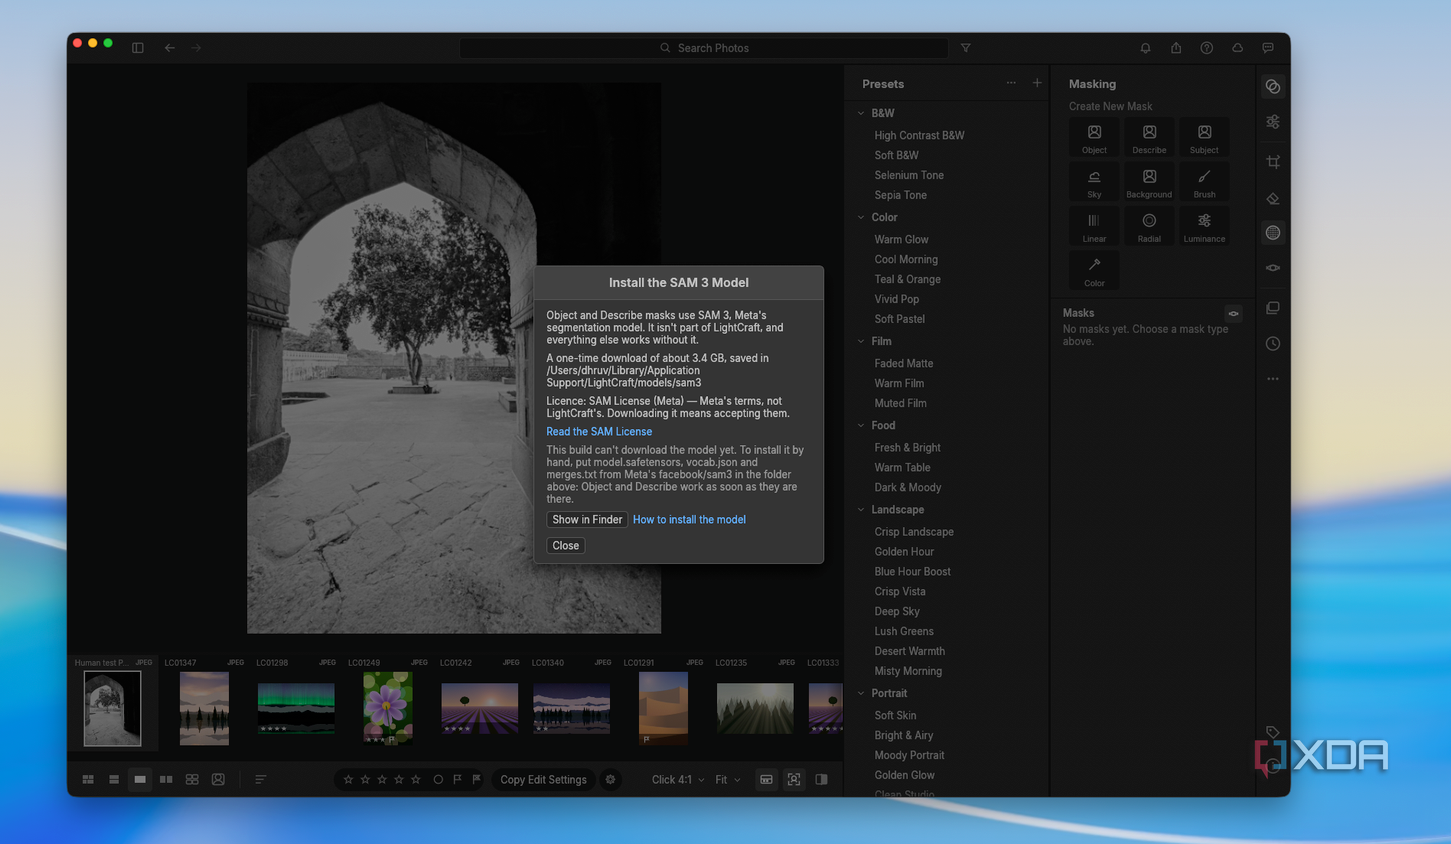This screenshot has height=844, width=1451.
Task: Click Copy Edit Settings button
Action: tap(543, 779)
